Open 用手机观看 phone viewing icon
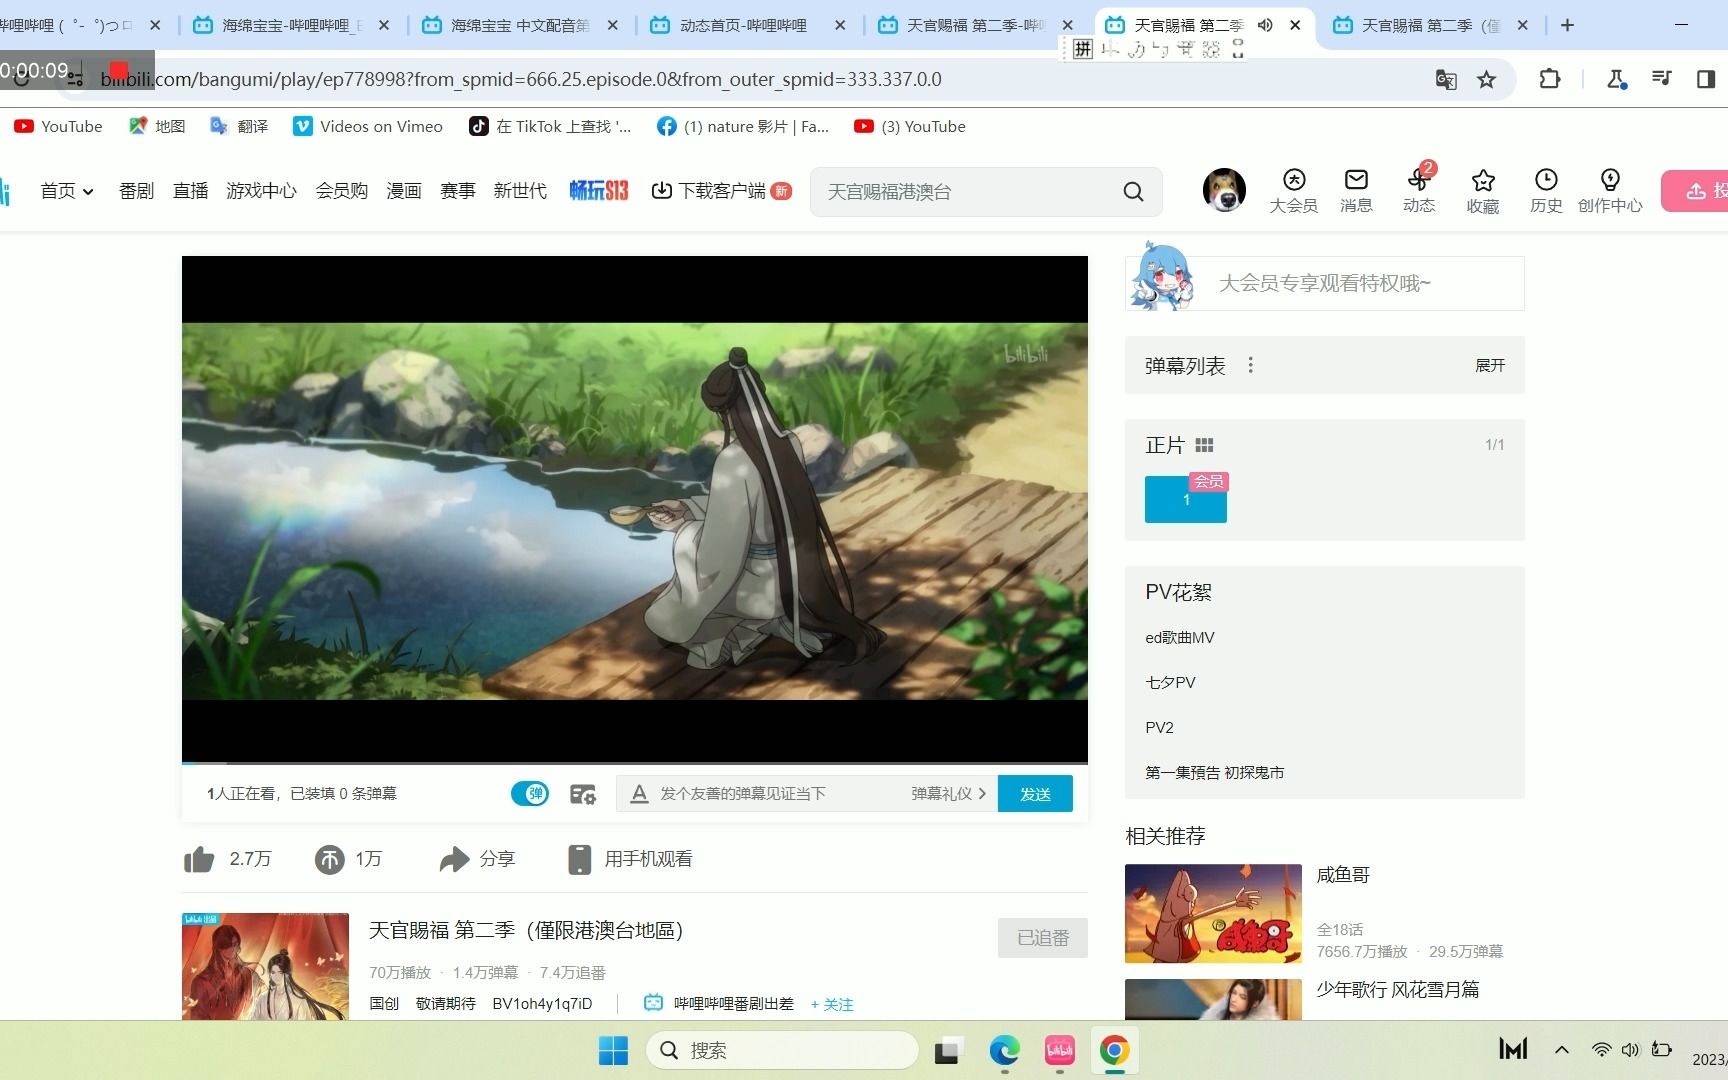 pos(579,859)
